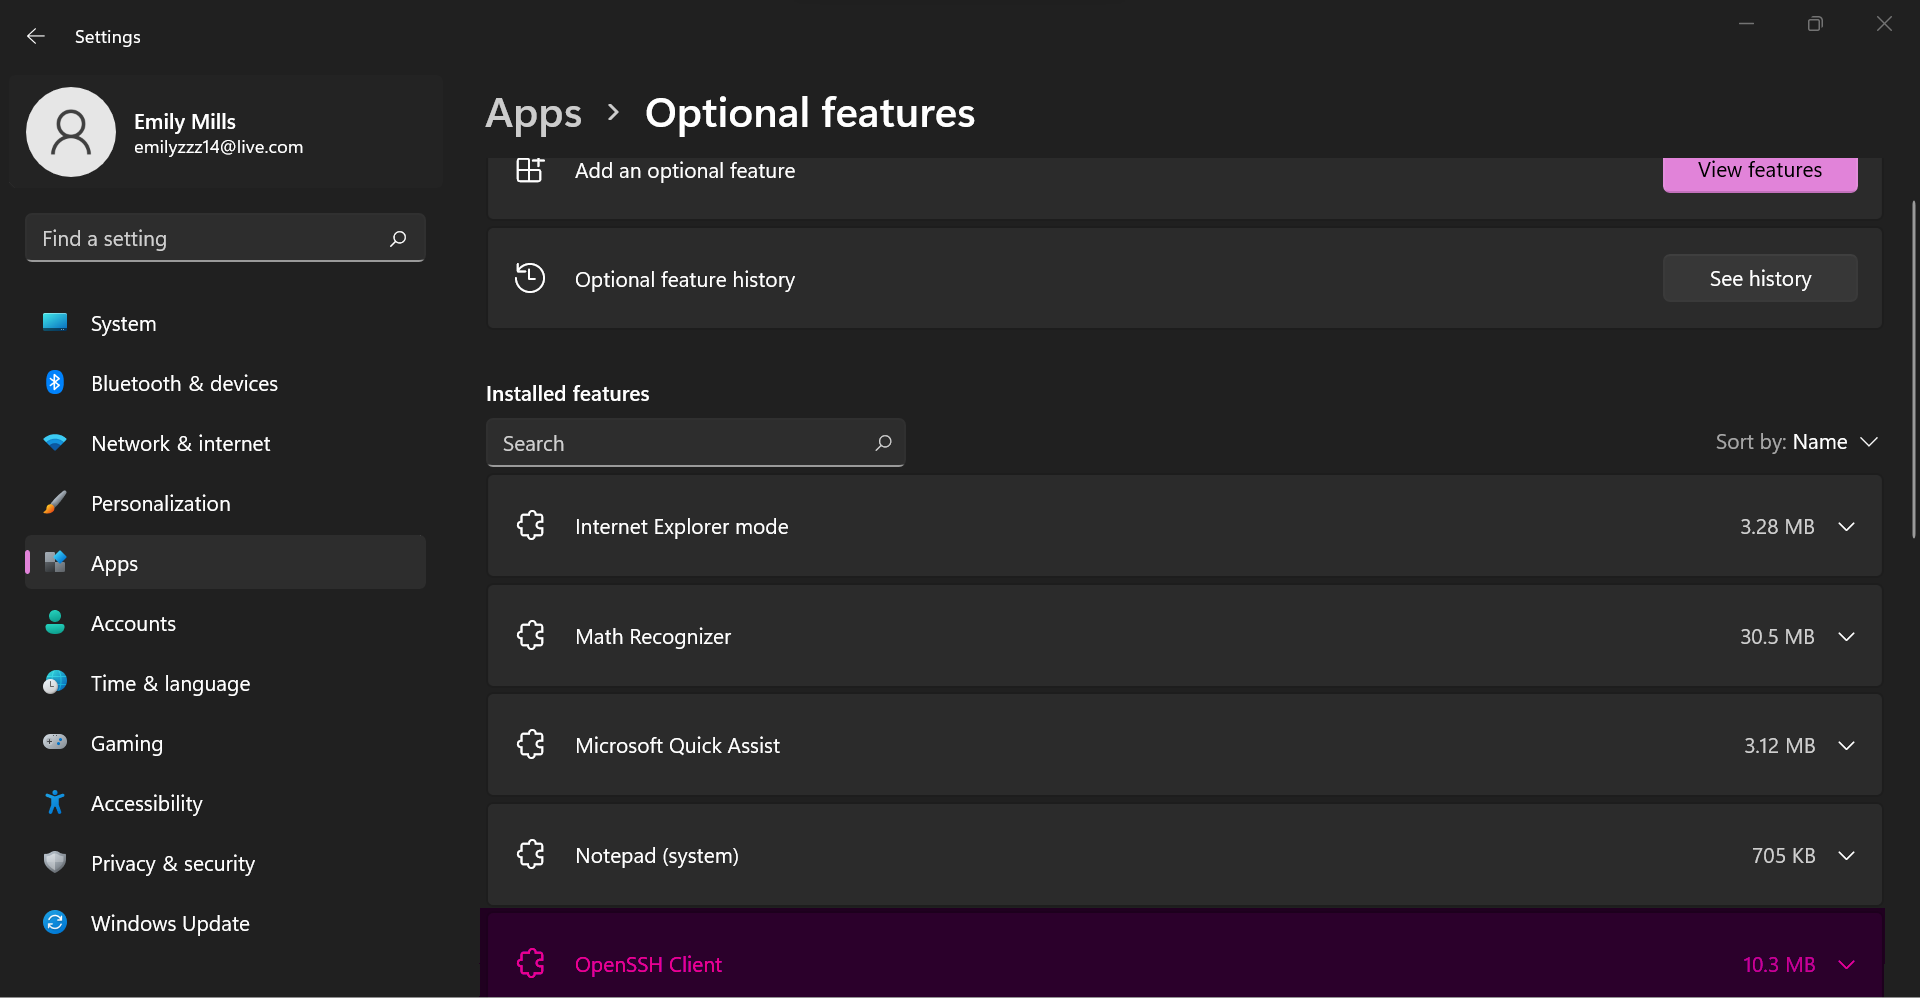Go to Personalization settings
1920x998 pixels.
click(160, 503)
